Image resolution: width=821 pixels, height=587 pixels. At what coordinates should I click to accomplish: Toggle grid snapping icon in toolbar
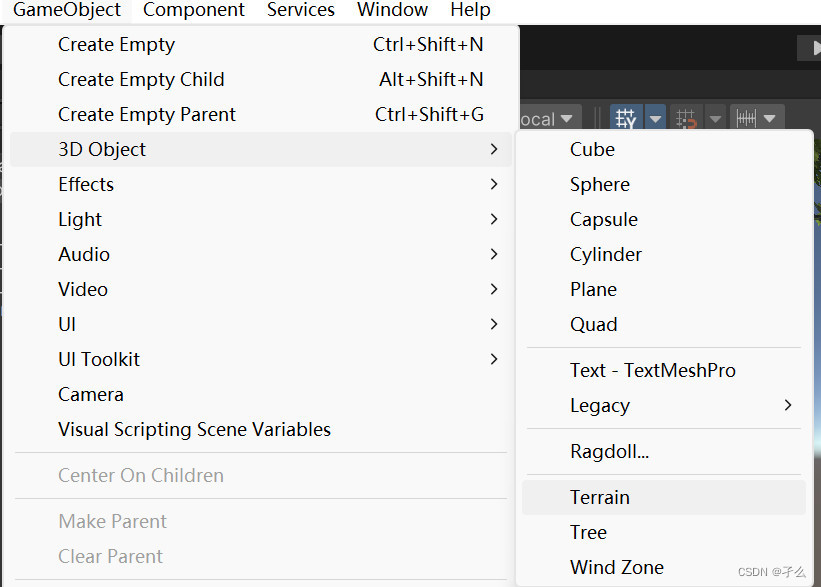(x=626, y=119)
